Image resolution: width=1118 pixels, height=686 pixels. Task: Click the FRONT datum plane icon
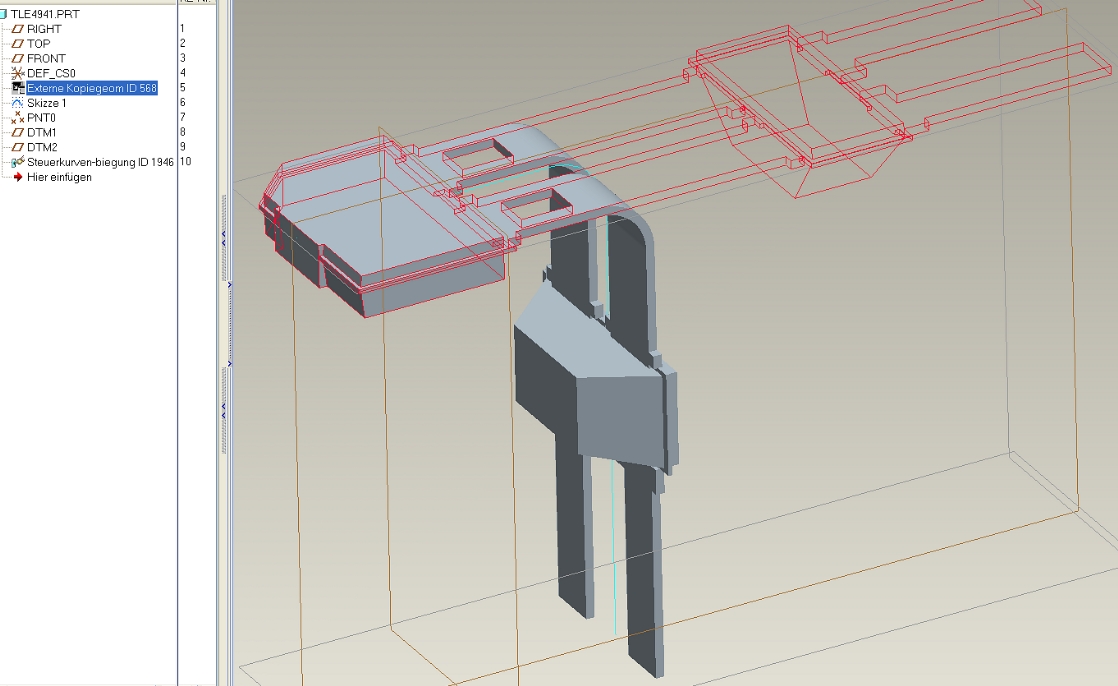18,58
